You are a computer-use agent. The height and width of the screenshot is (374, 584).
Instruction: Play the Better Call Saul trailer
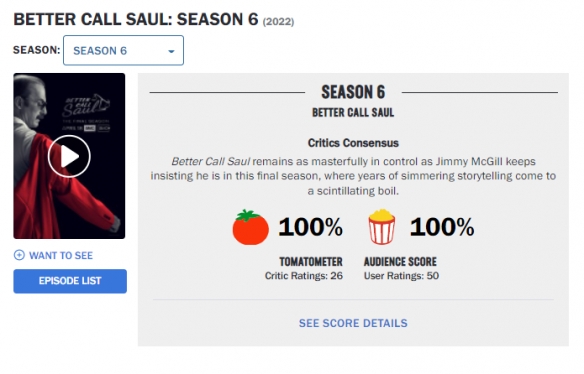click(x=69, y=156)
